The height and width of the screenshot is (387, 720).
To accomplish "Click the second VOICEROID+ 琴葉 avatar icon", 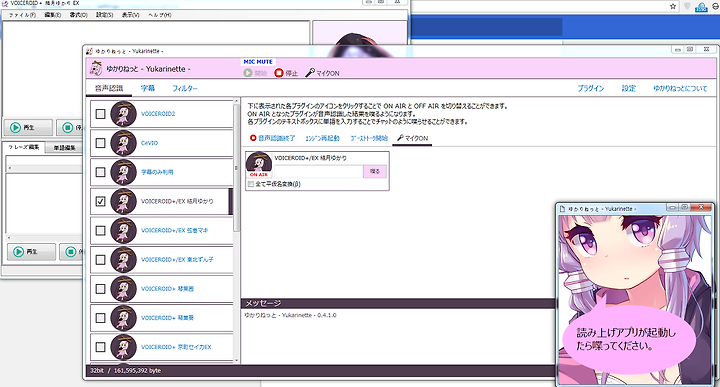I will [x=124, y=318].
